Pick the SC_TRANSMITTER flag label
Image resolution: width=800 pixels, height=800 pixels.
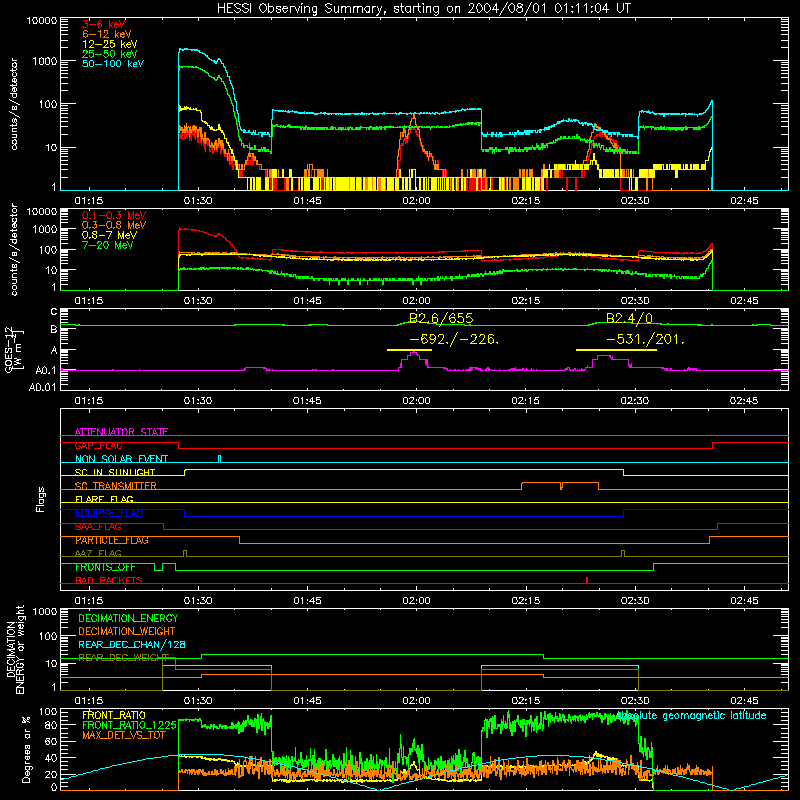(116, 486)
